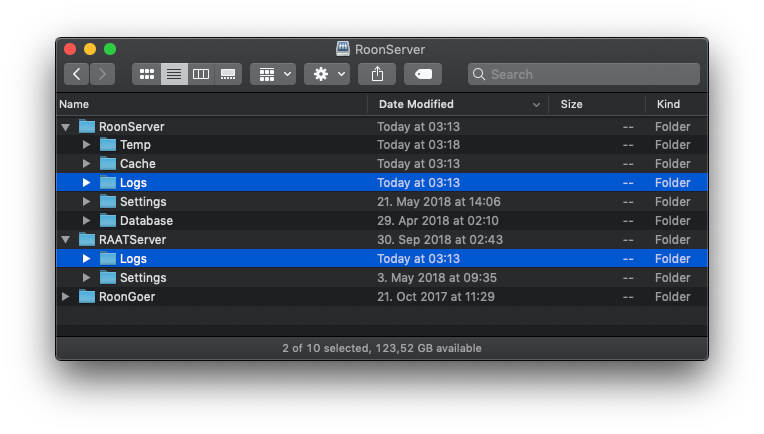Minimize the Finder window

click(90, 49)
